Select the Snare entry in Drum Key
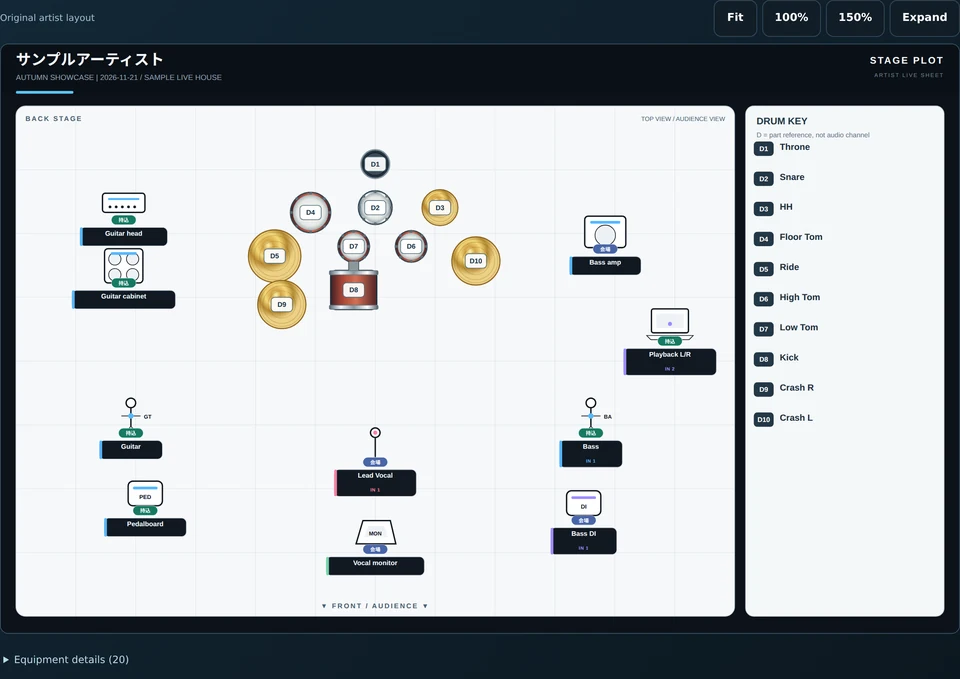 (779, 178)
